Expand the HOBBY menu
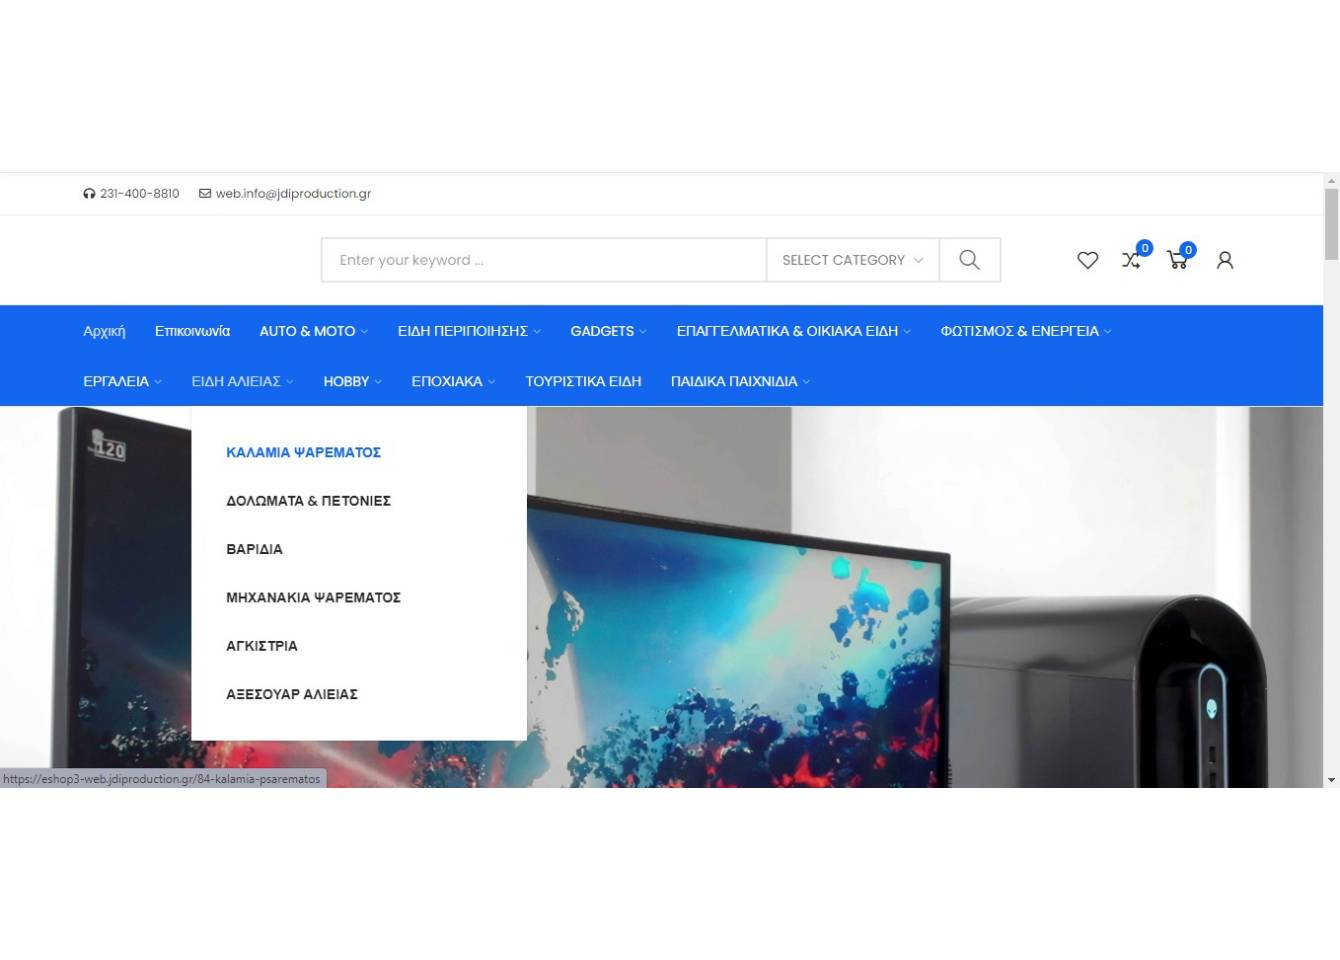 pyautogui.click(x=352, y=381)
